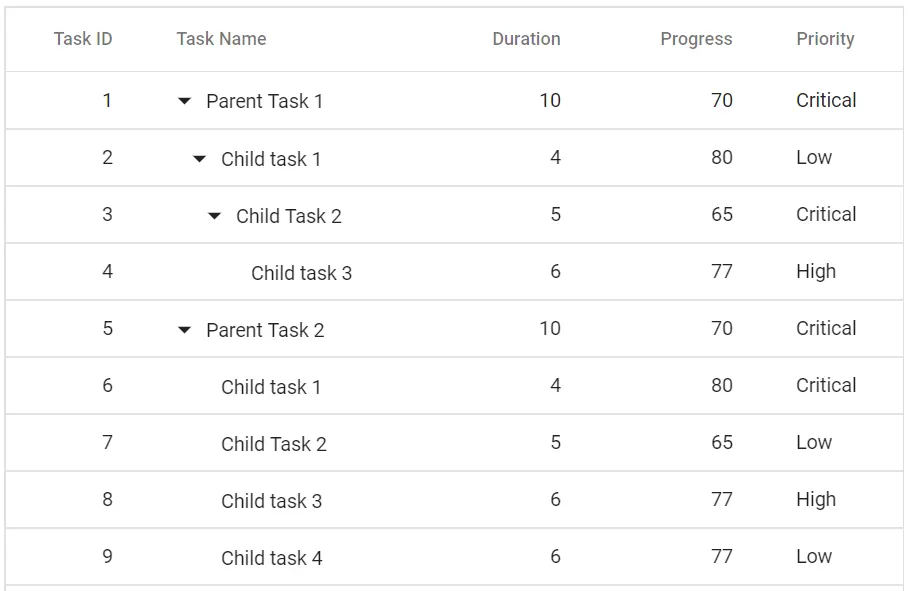Collapse Child task 1 under Parent Task 1
Image resolution: width=908 pixels, height=591 pixels.
pos(197,158)
